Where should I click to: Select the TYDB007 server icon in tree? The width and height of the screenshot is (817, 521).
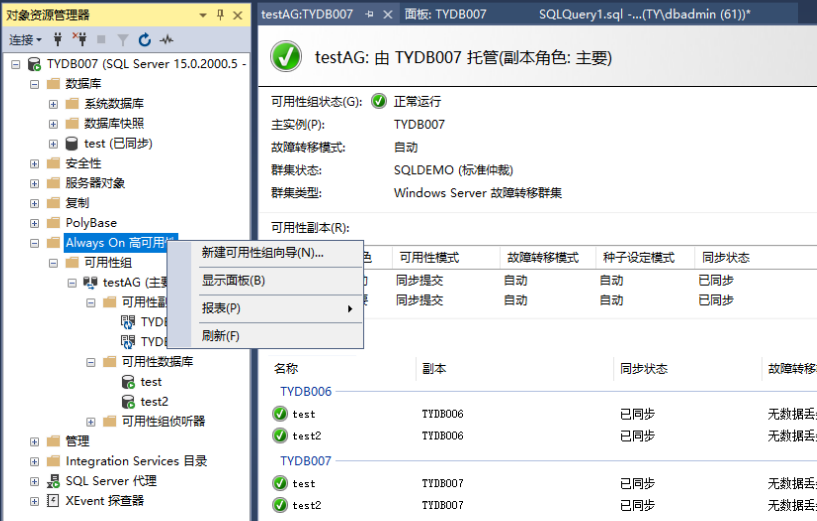click(34, 64)
